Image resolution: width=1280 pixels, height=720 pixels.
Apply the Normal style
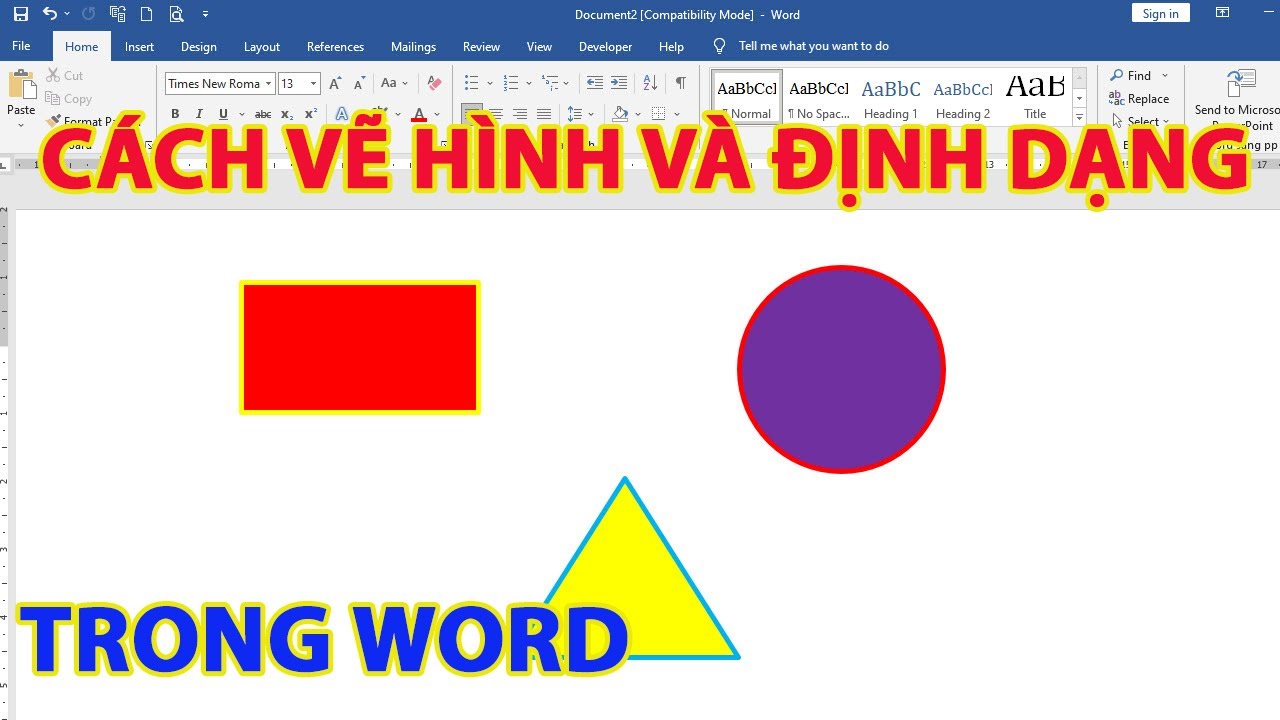747,98
